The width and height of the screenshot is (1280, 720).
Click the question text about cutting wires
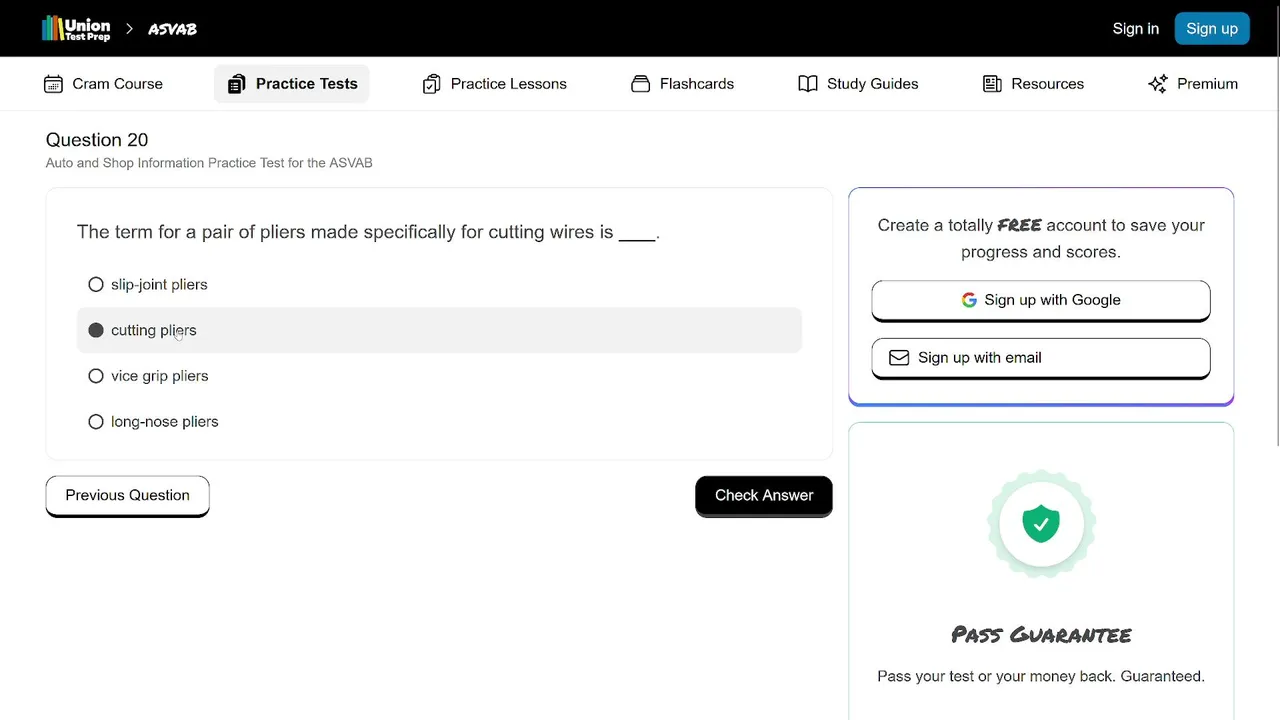point(368,232)
